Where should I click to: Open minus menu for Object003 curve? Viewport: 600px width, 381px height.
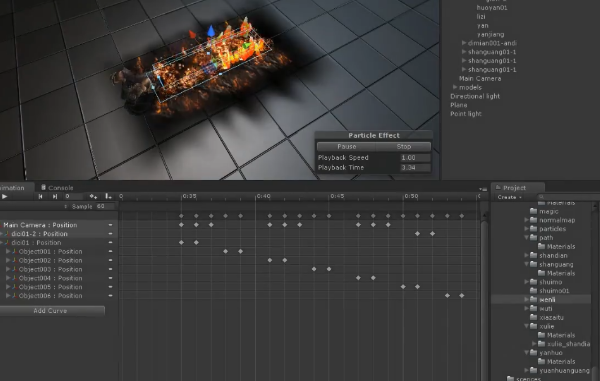[110, 269]
